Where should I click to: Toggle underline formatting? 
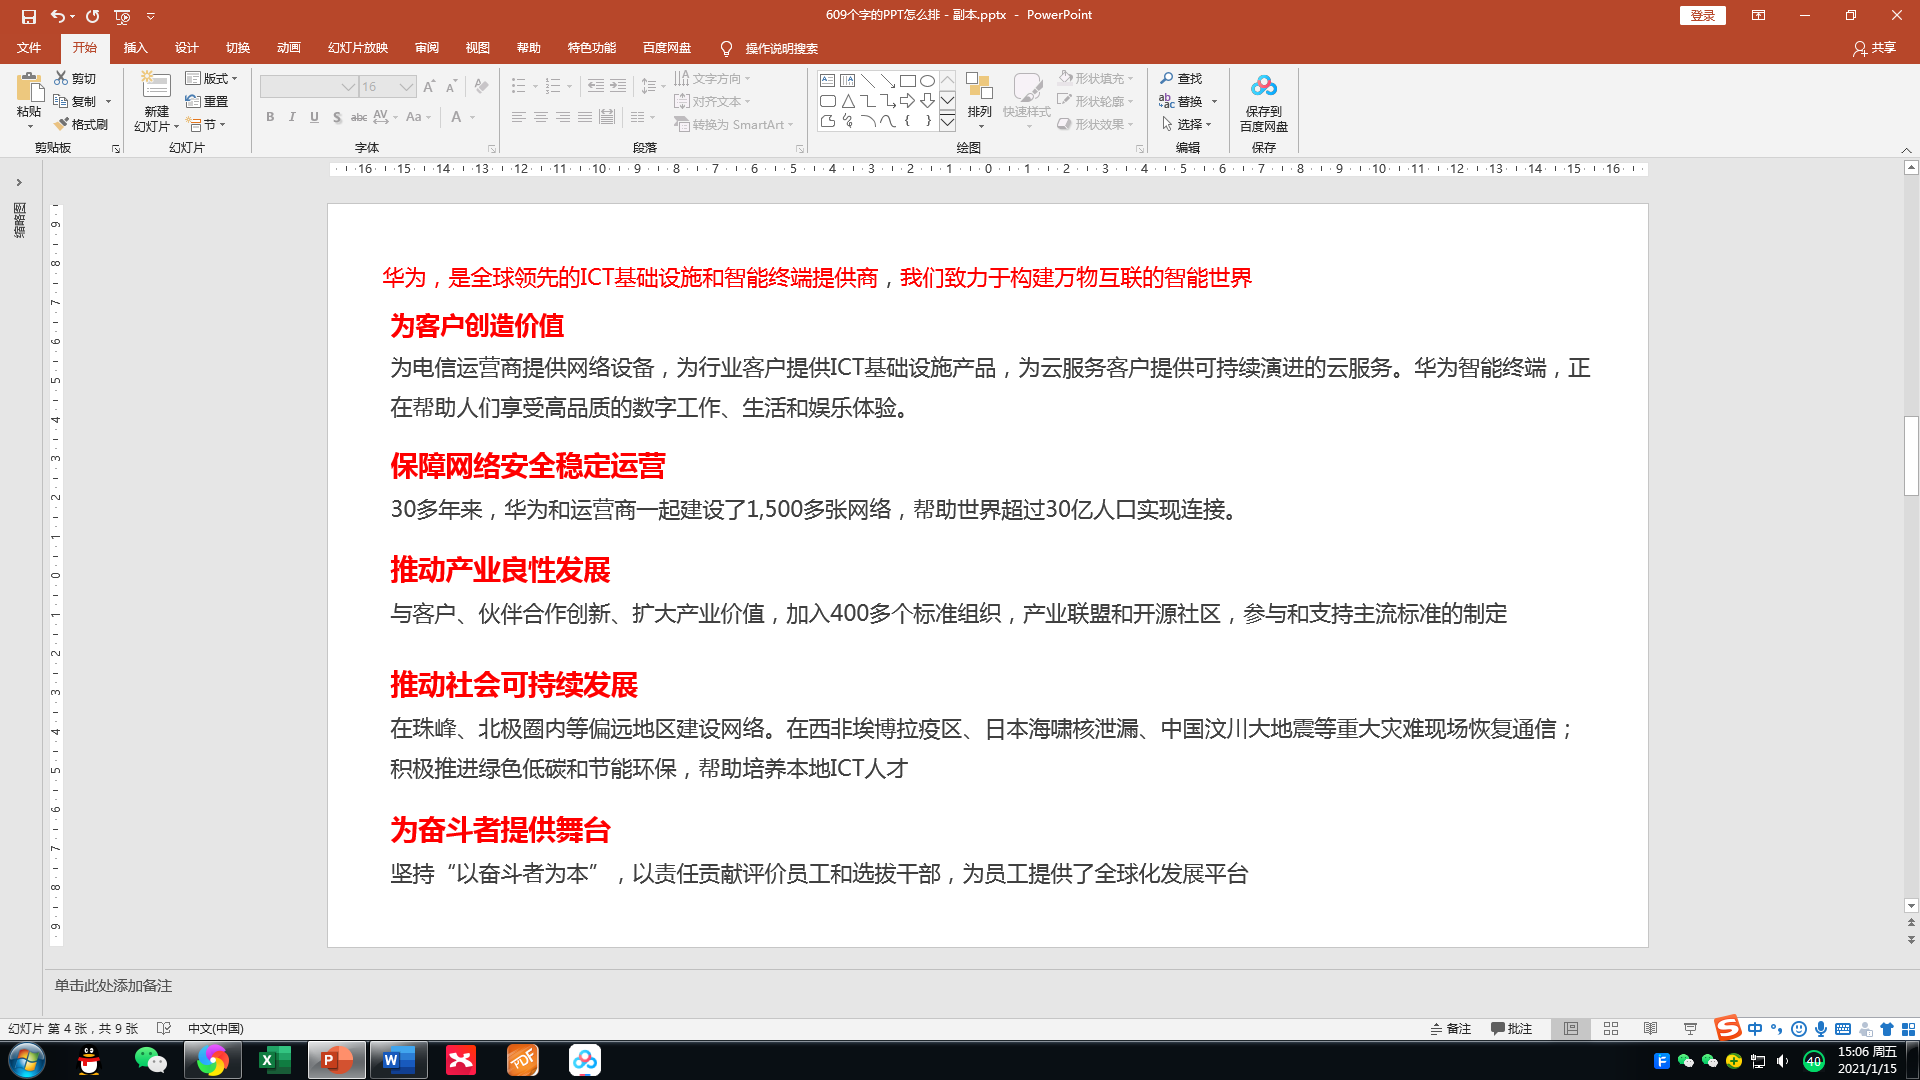(x=314, y=117)
